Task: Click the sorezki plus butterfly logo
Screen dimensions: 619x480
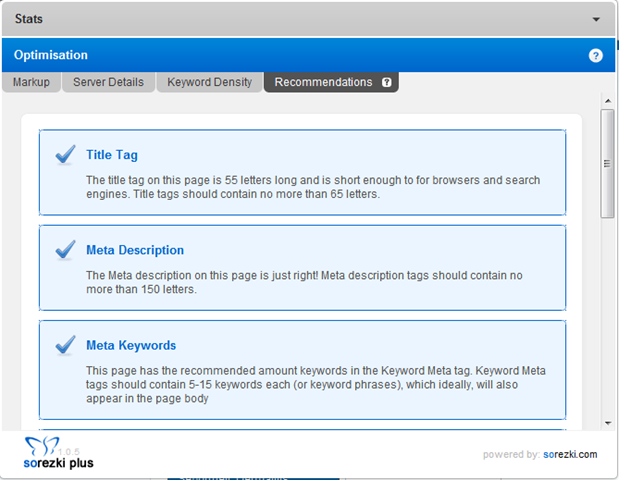Action: point(48,445)
